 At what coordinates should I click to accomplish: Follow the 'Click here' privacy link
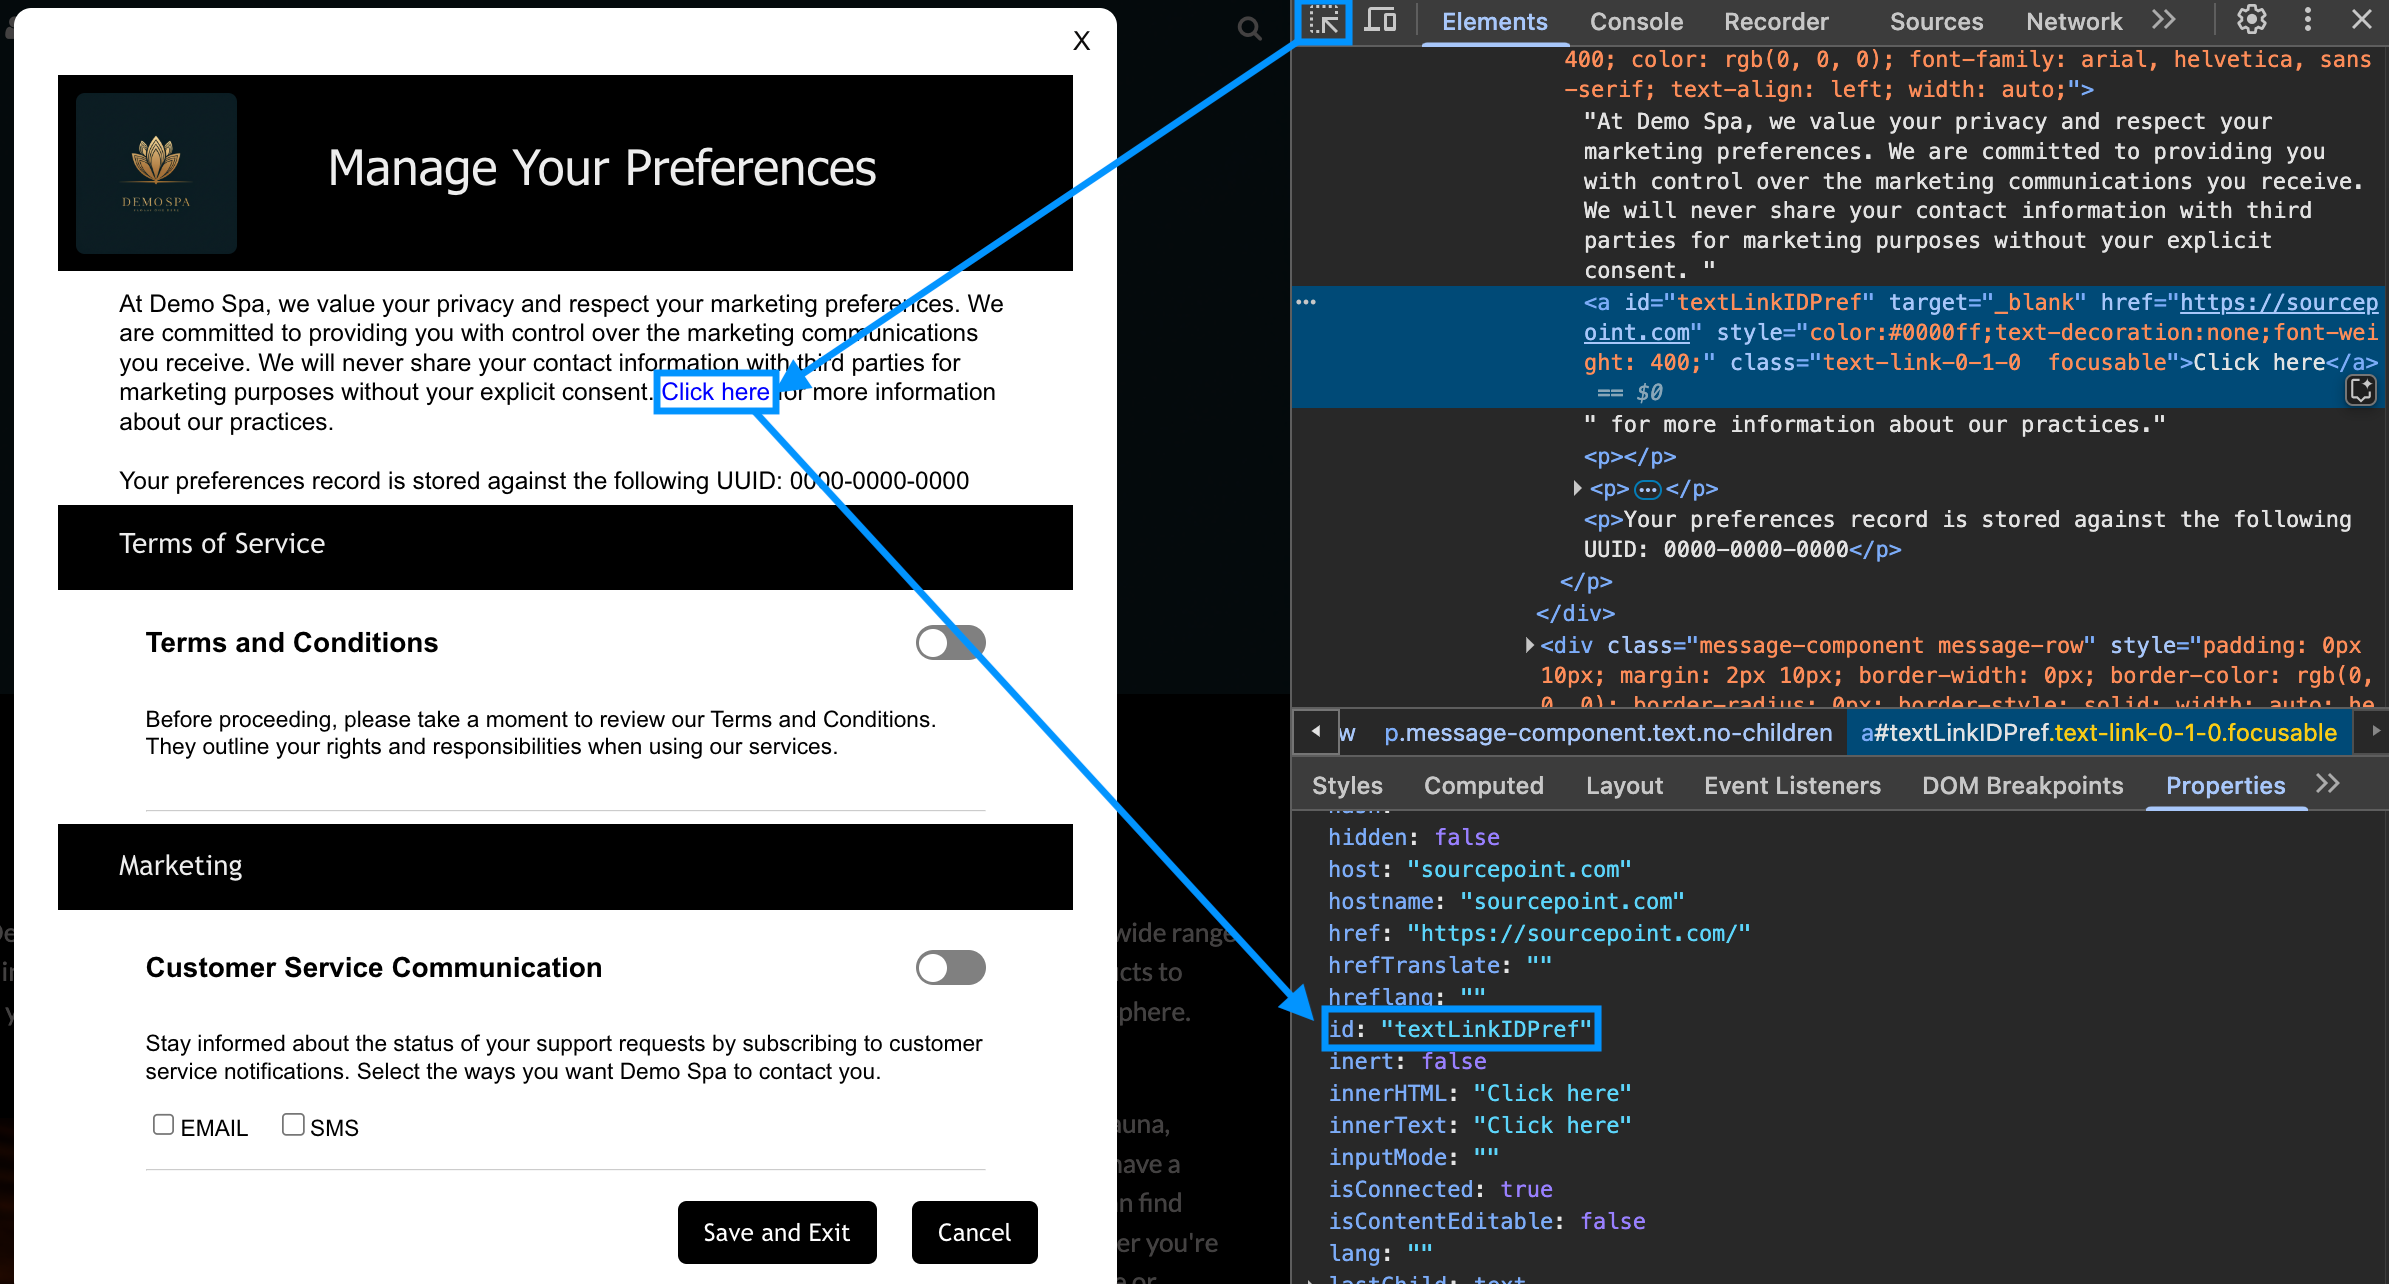pyautogui.click(x=715, y=392)
